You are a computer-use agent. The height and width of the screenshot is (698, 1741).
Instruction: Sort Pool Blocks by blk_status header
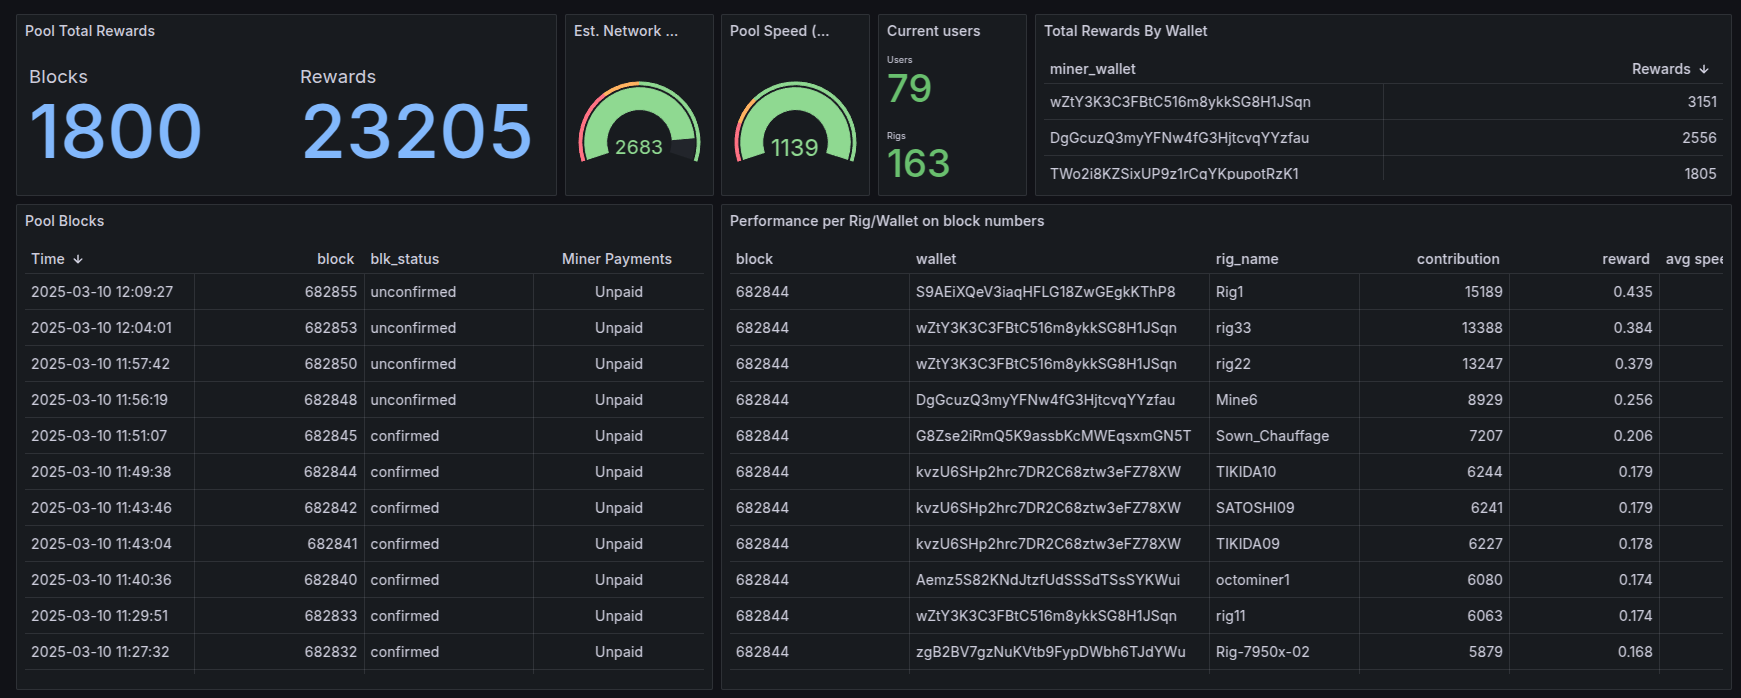405,259
